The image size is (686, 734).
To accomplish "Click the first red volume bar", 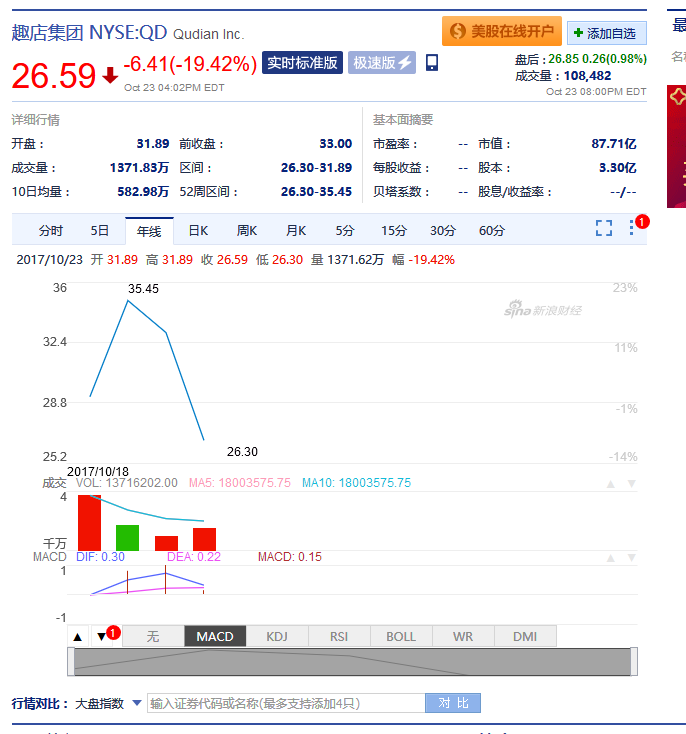I will 89,523.
